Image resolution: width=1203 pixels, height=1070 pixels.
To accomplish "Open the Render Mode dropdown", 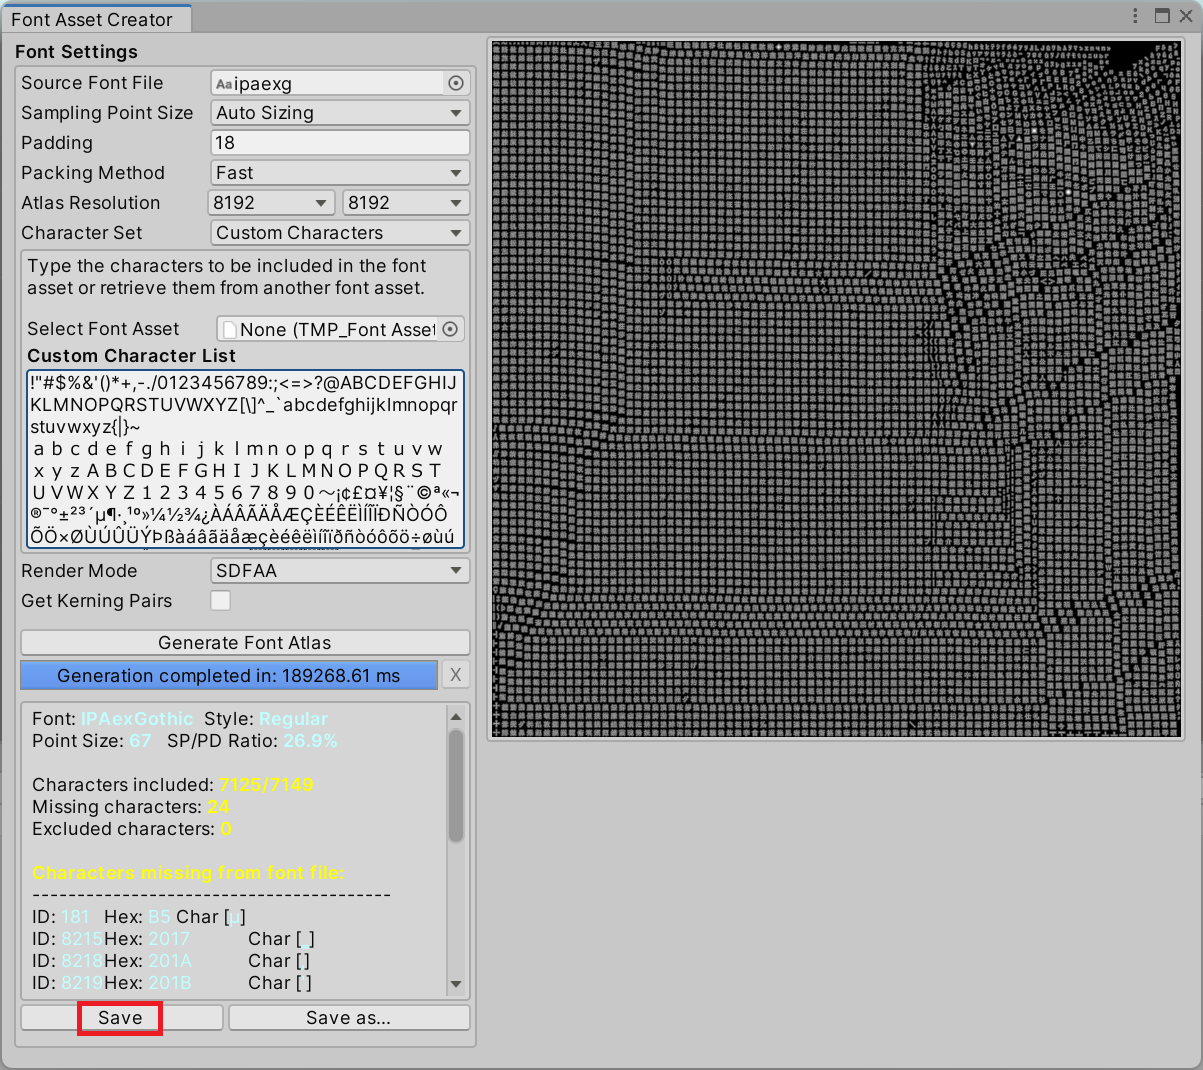I will (x=339, y=570).
